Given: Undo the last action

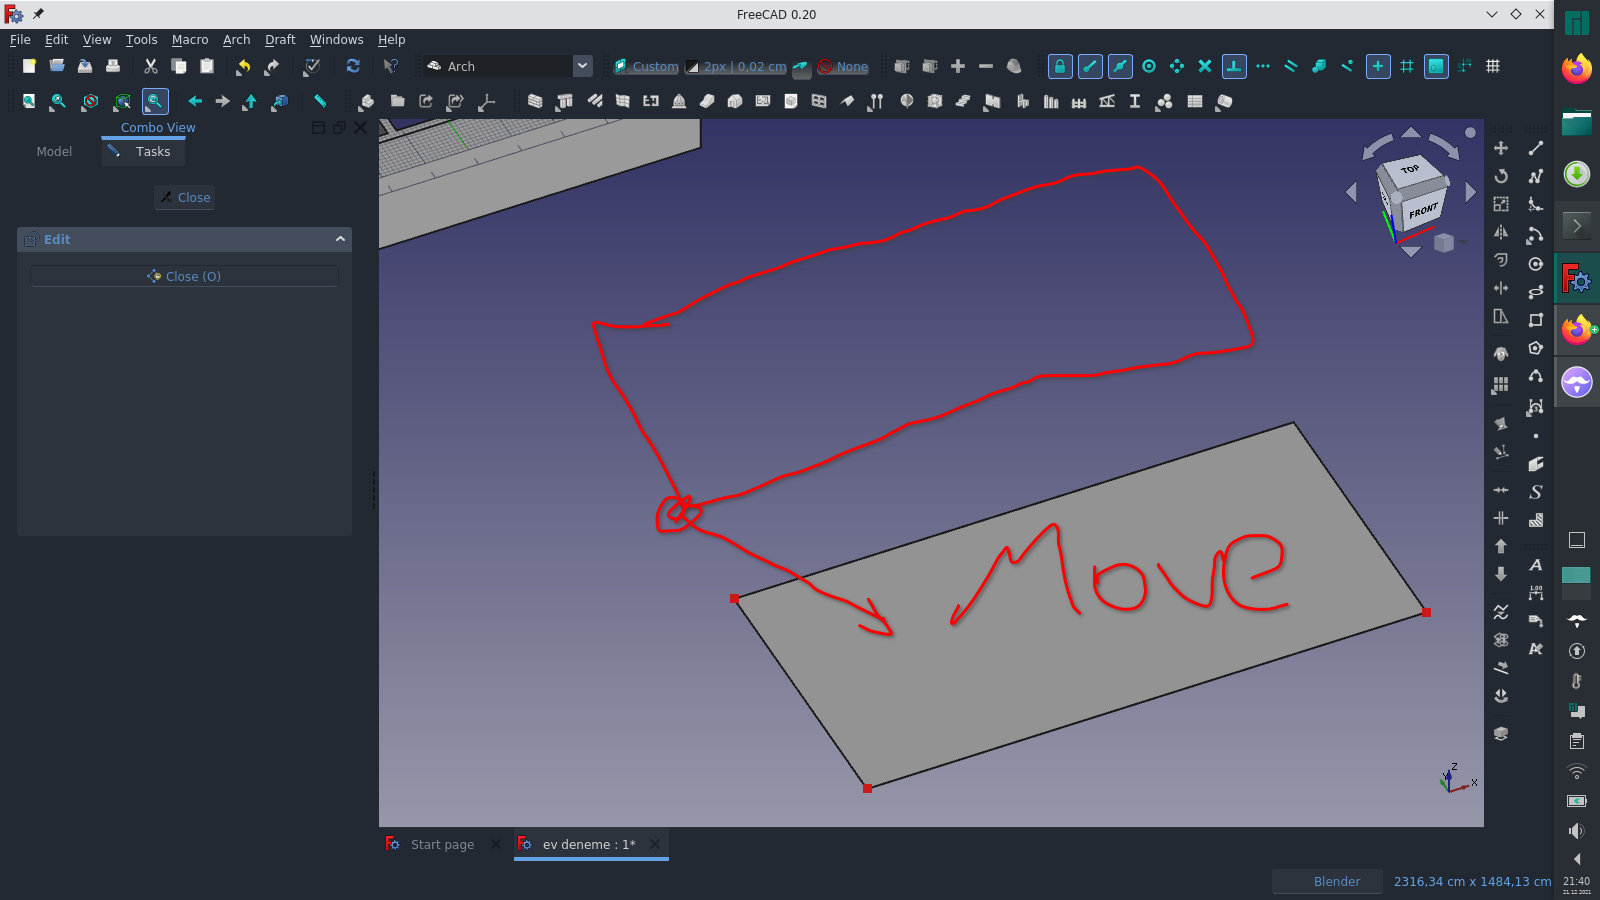Looking at the screenshot, I should point(242,66).
